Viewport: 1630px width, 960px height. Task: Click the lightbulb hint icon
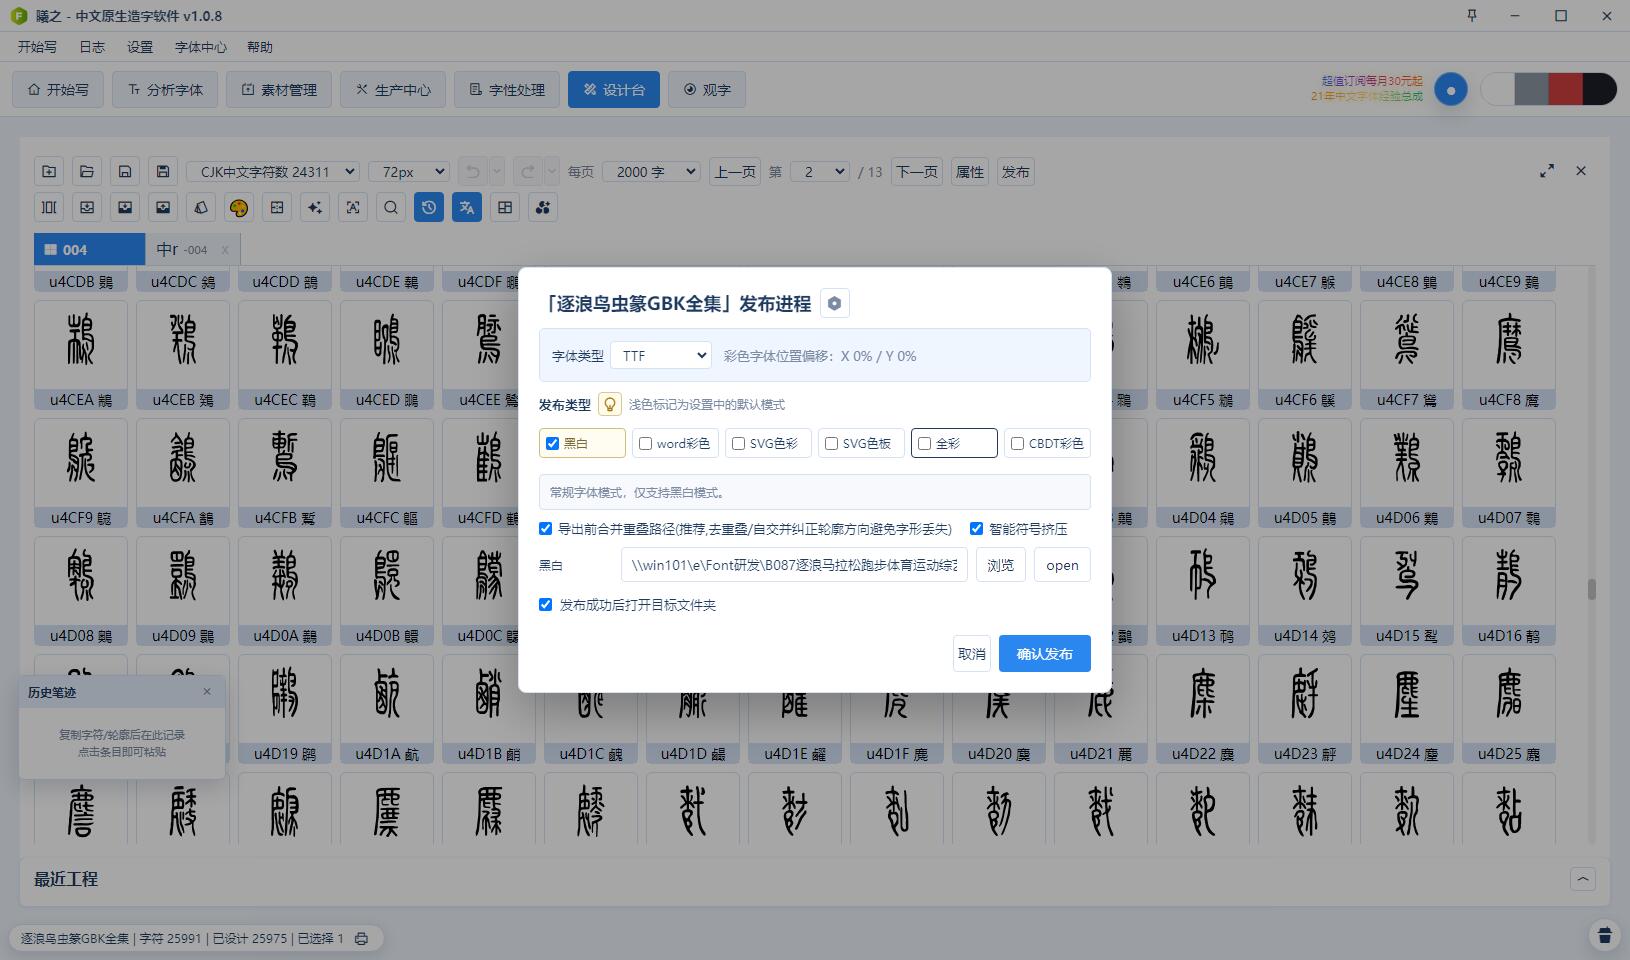tap(610, 404)
